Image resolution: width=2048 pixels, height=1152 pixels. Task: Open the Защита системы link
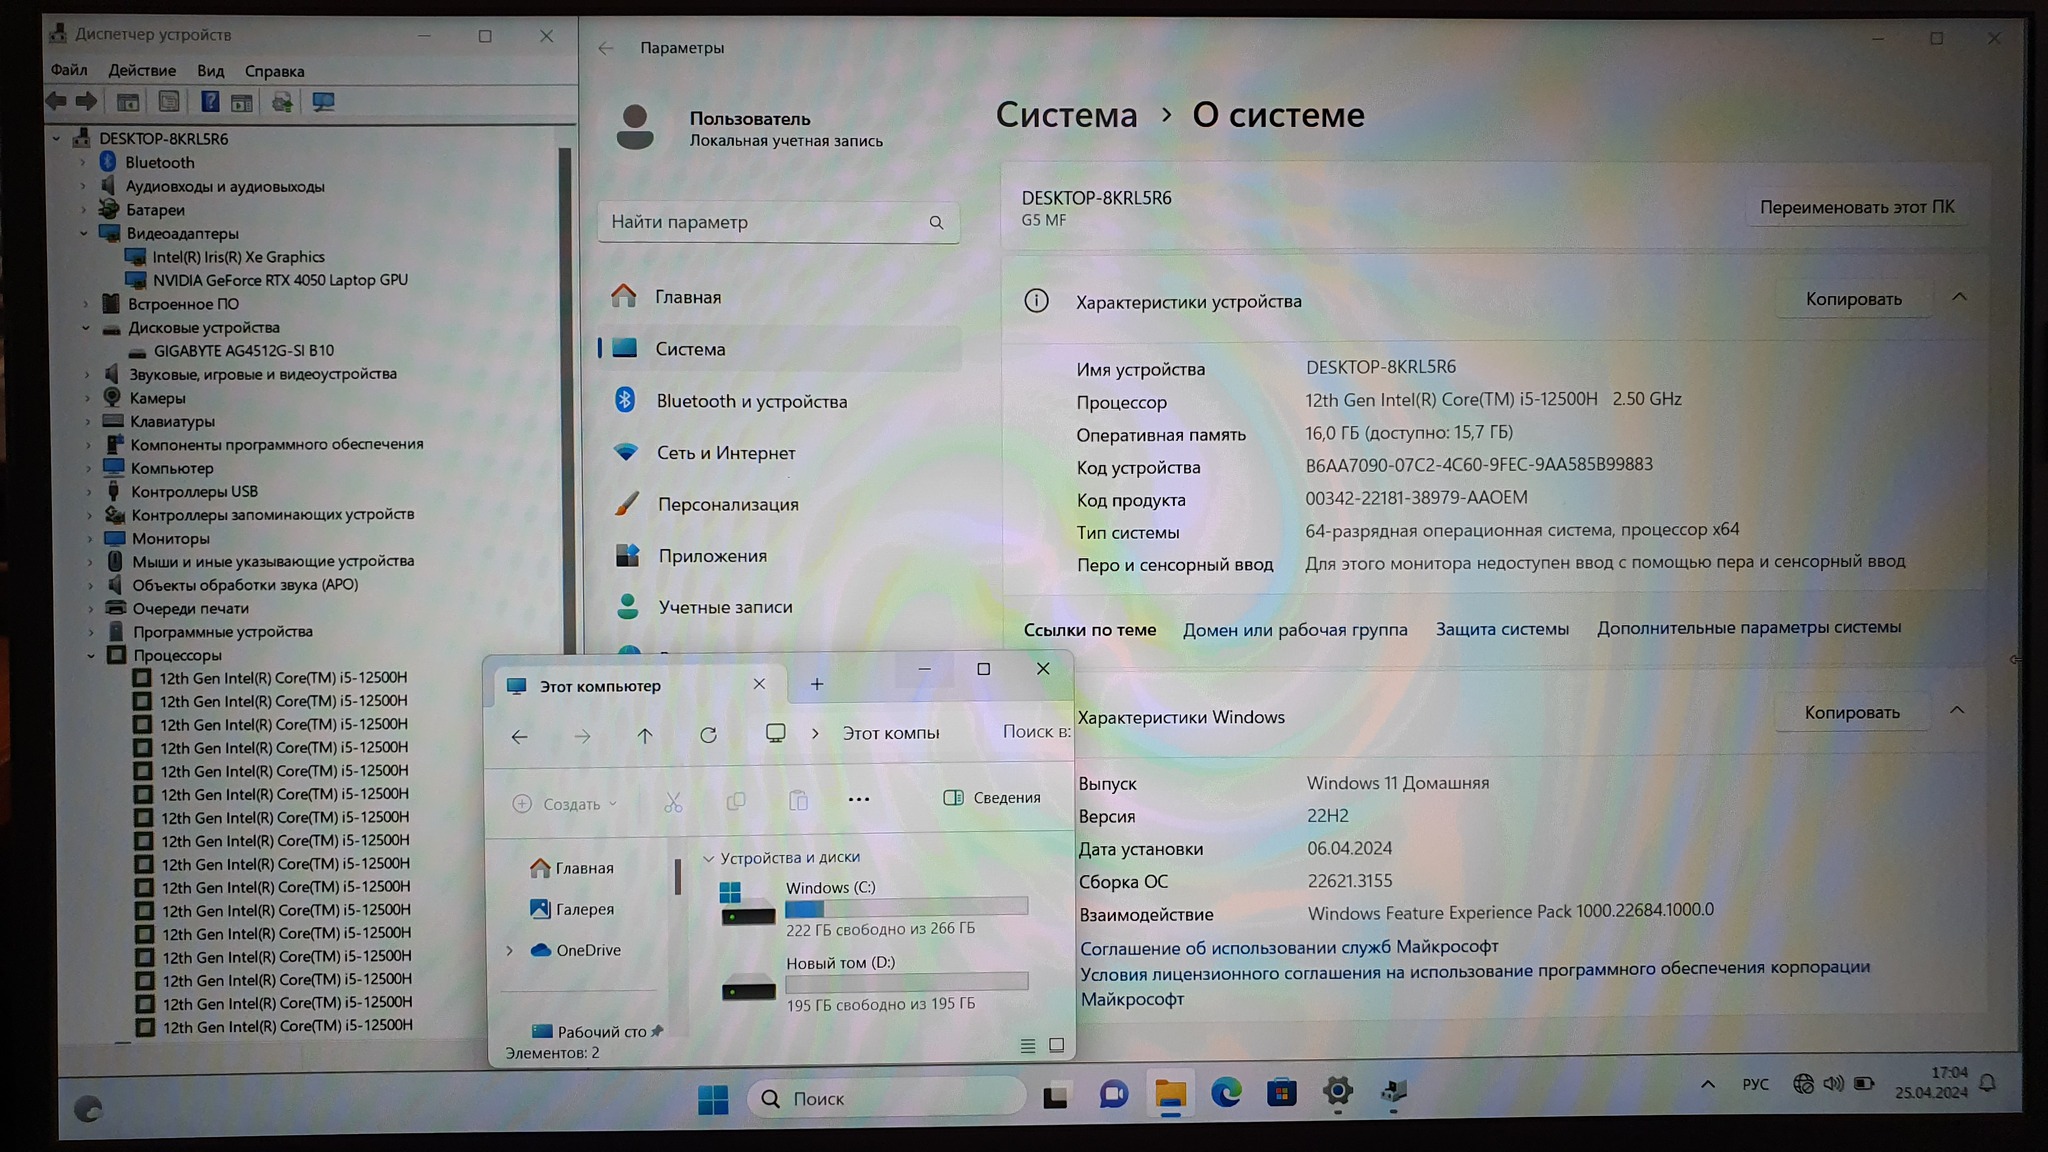point(1502,629)
